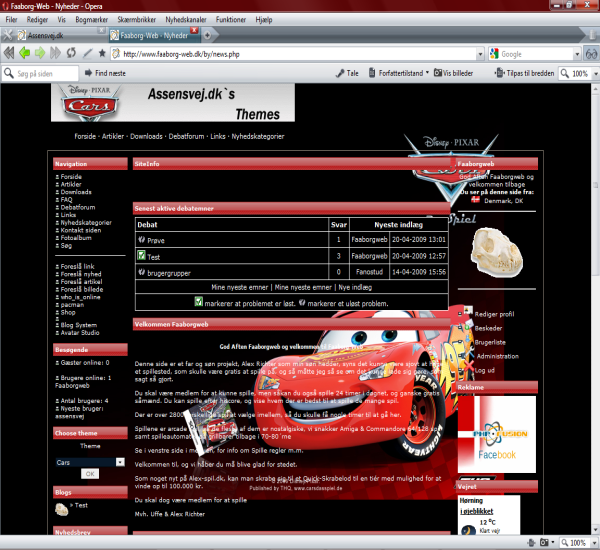Screen dimensions: 600x550
Task: Open Bogmærker menu
Action: 91,20
